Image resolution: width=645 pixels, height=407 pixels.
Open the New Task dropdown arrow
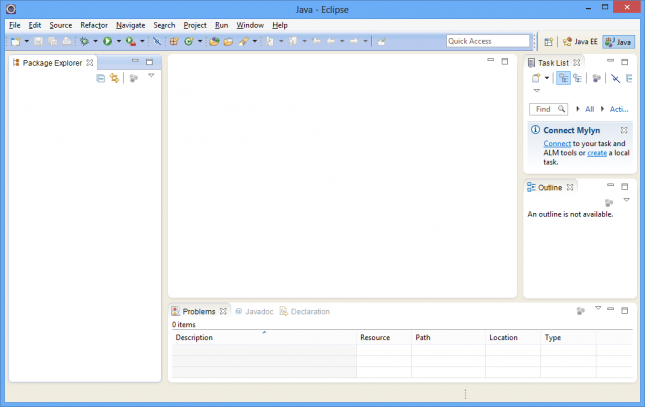point(547,78)
